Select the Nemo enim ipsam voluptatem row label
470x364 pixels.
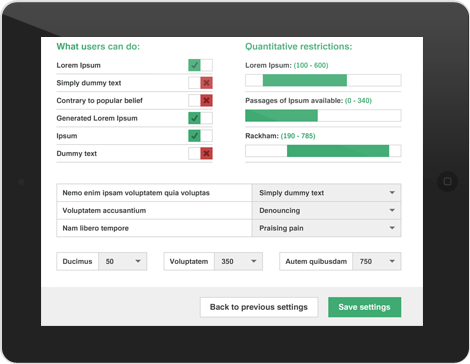coord(136,193)
